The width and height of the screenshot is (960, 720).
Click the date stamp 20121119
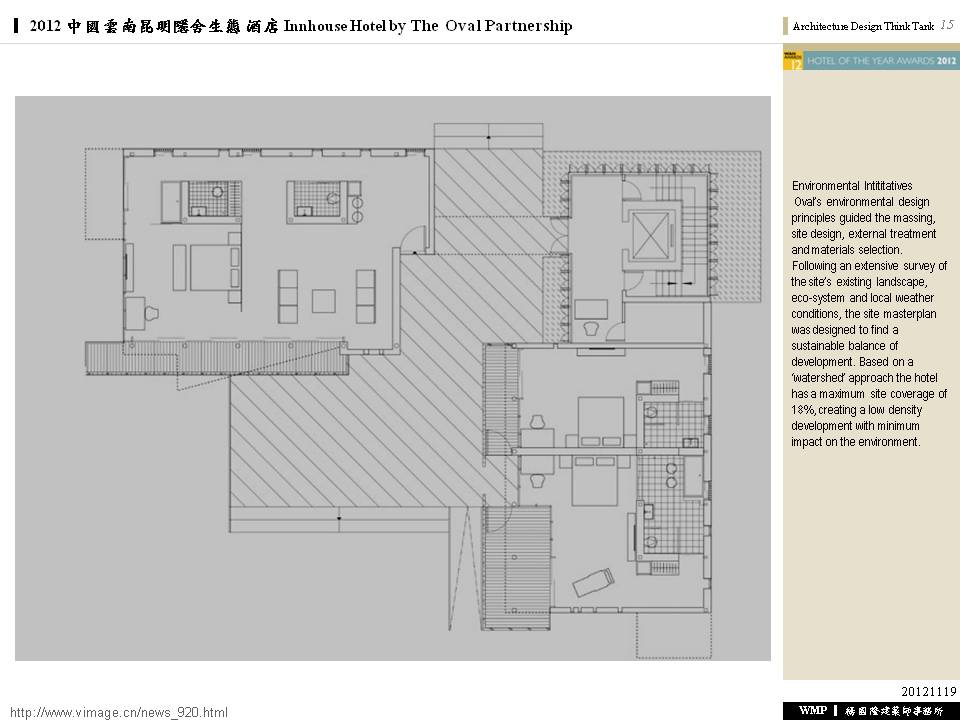[929, 691]
